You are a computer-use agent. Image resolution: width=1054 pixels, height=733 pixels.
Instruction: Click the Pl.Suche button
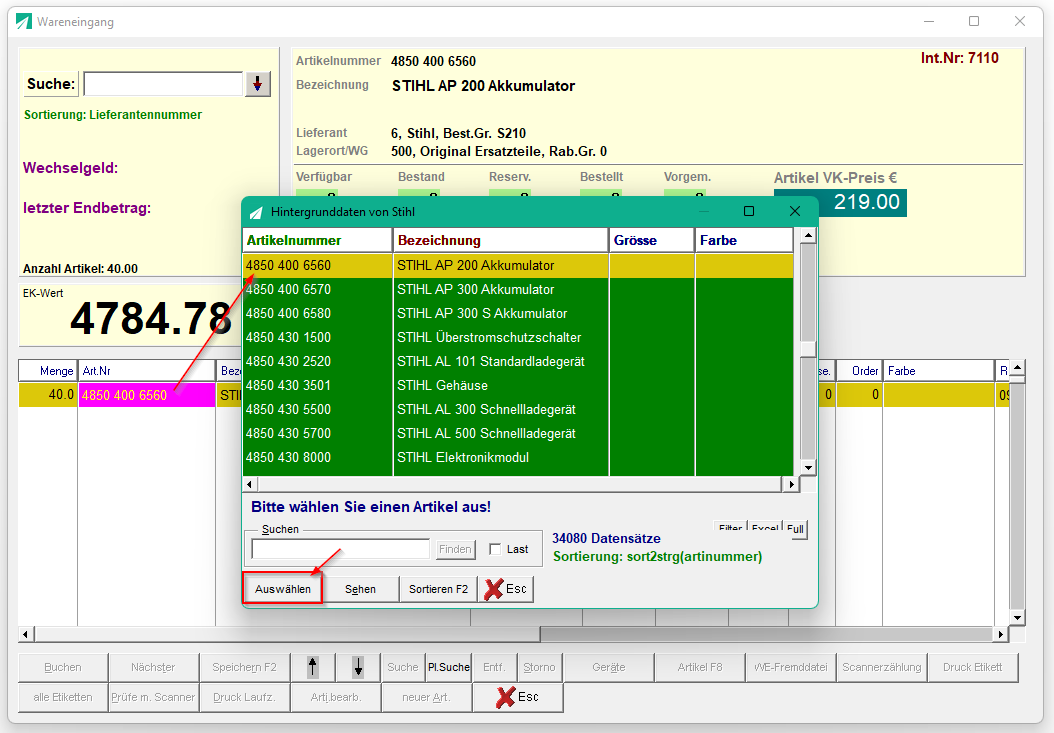click(448, 667)
